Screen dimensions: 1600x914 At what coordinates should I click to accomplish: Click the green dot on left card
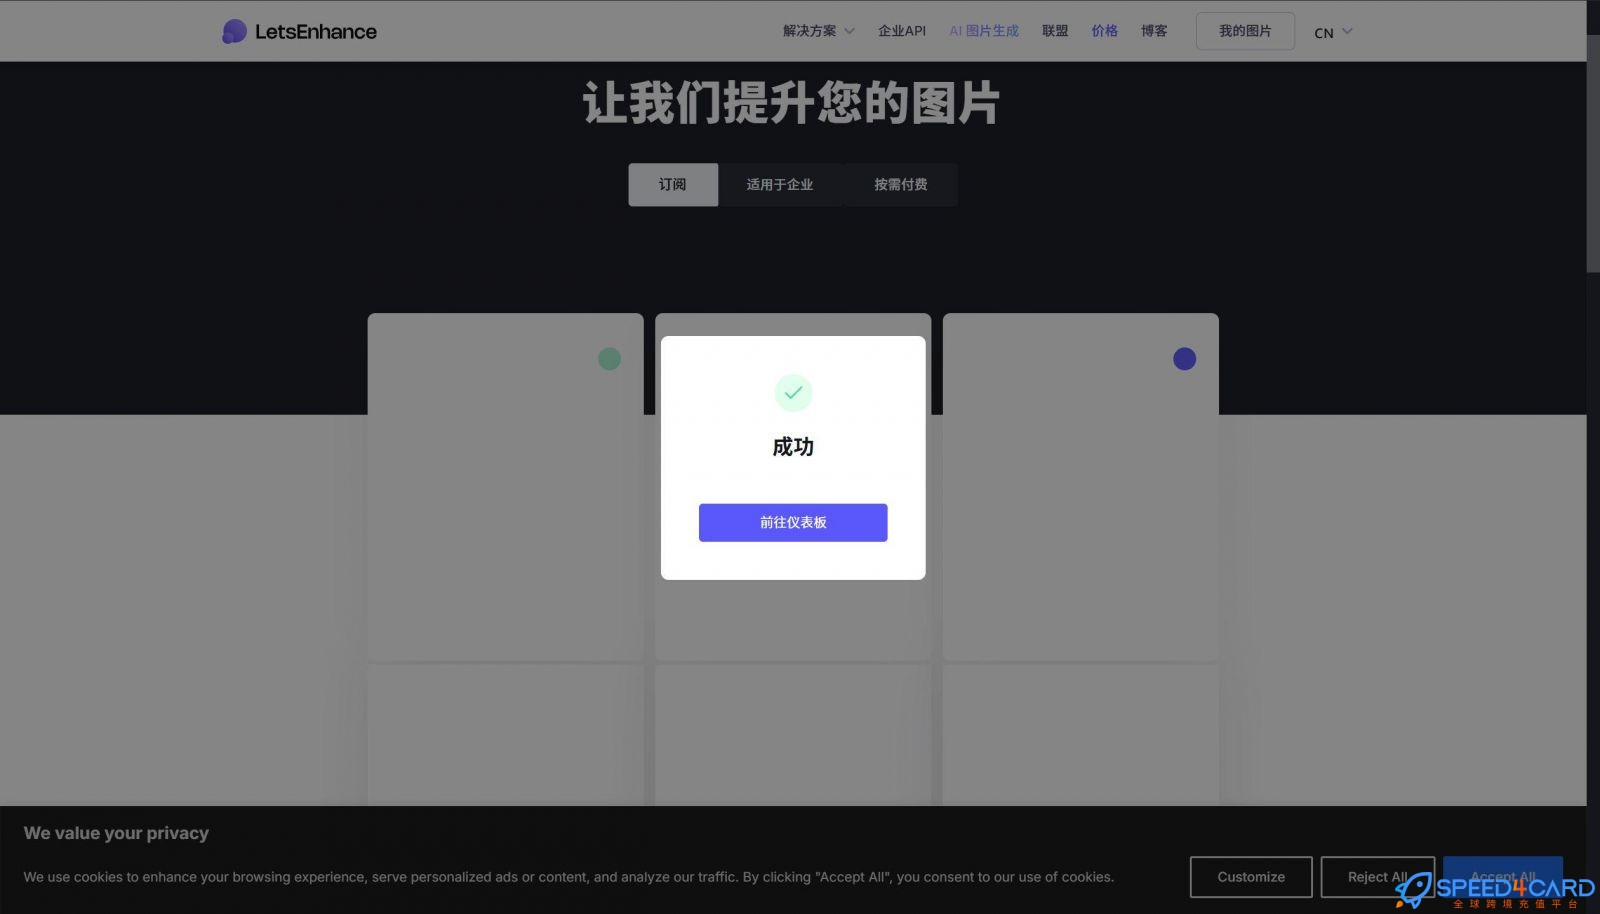click(609, 359)
